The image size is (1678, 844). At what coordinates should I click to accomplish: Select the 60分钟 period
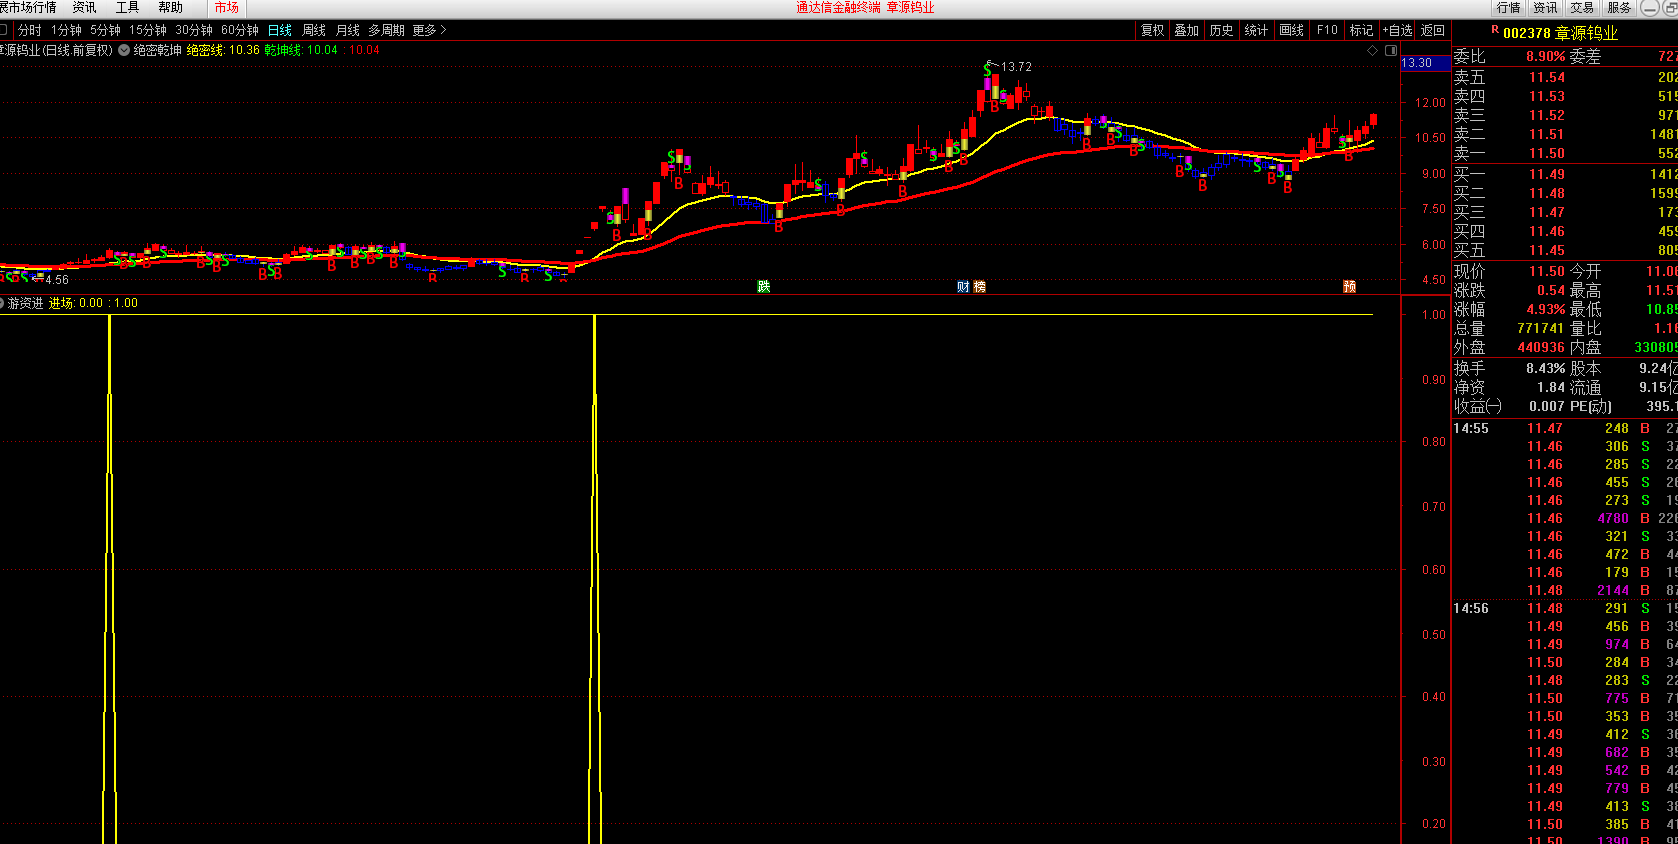click(x=240, y=30)
